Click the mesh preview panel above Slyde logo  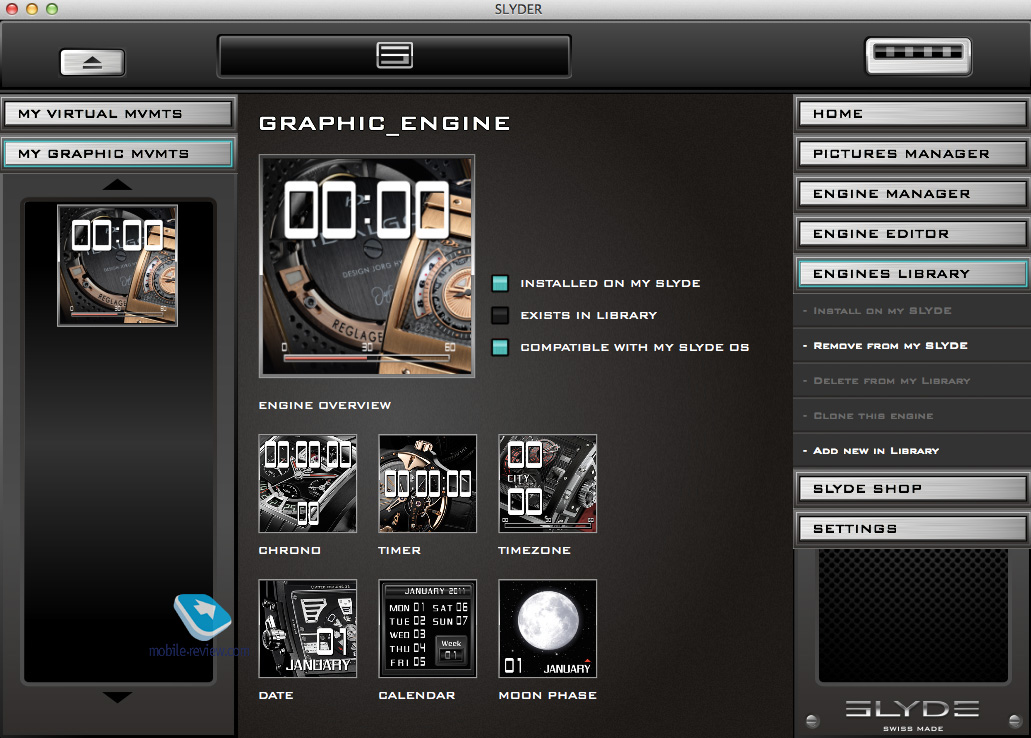[x=913, y=616]
